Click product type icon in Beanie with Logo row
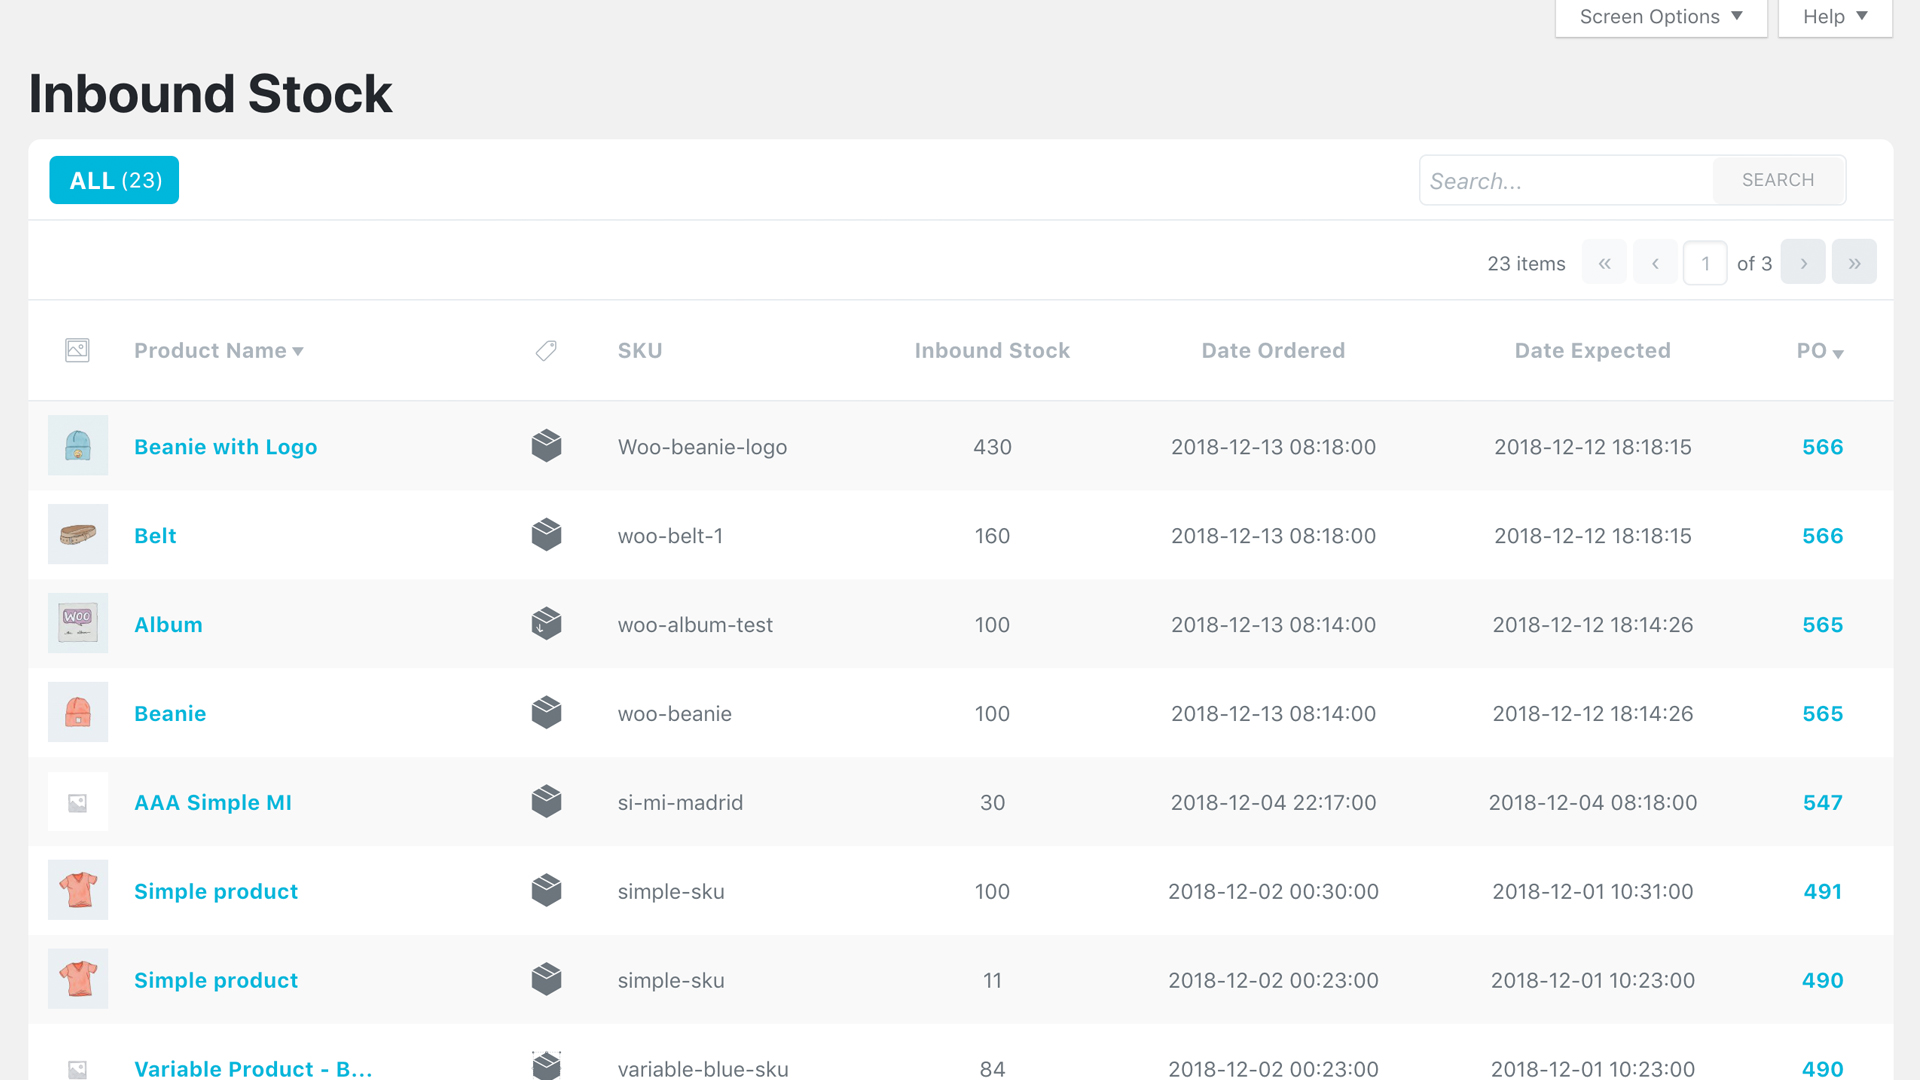Screen dimensions: 1920x1080 tap(546, 445)
